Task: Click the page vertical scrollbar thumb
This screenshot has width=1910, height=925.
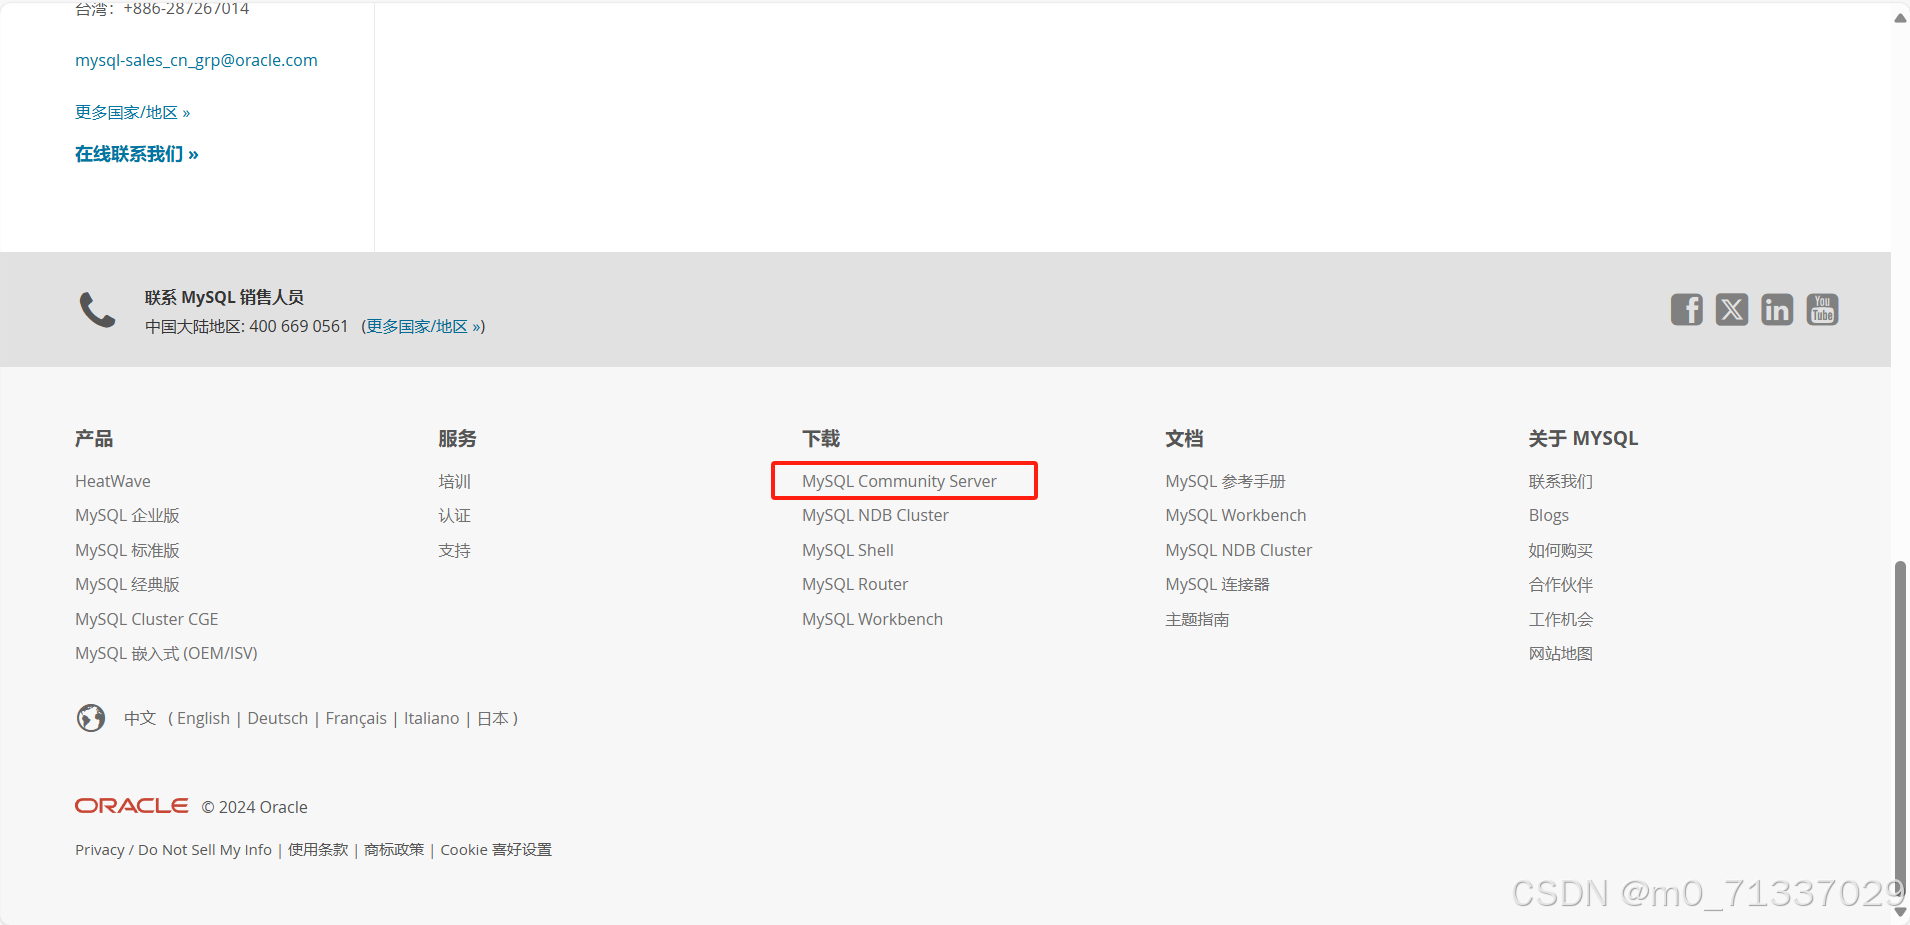Action: click(1900, 730)
